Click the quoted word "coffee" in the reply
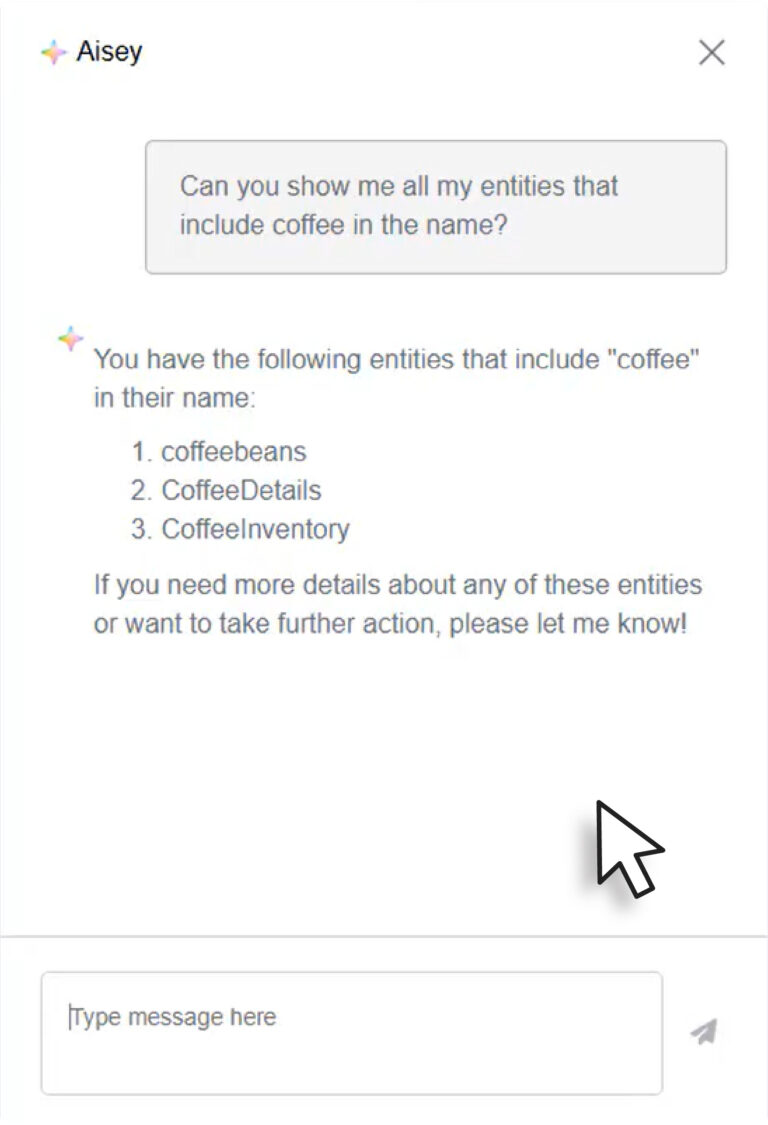This screenshot has width=768, height=1125. coord(653,359)
